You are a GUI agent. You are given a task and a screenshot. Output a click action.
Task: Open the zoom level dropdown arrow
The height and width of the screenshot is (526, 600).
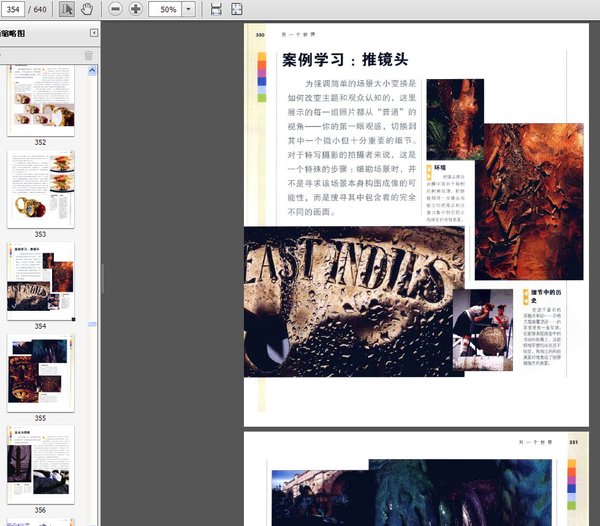click(x=188, y=9)
